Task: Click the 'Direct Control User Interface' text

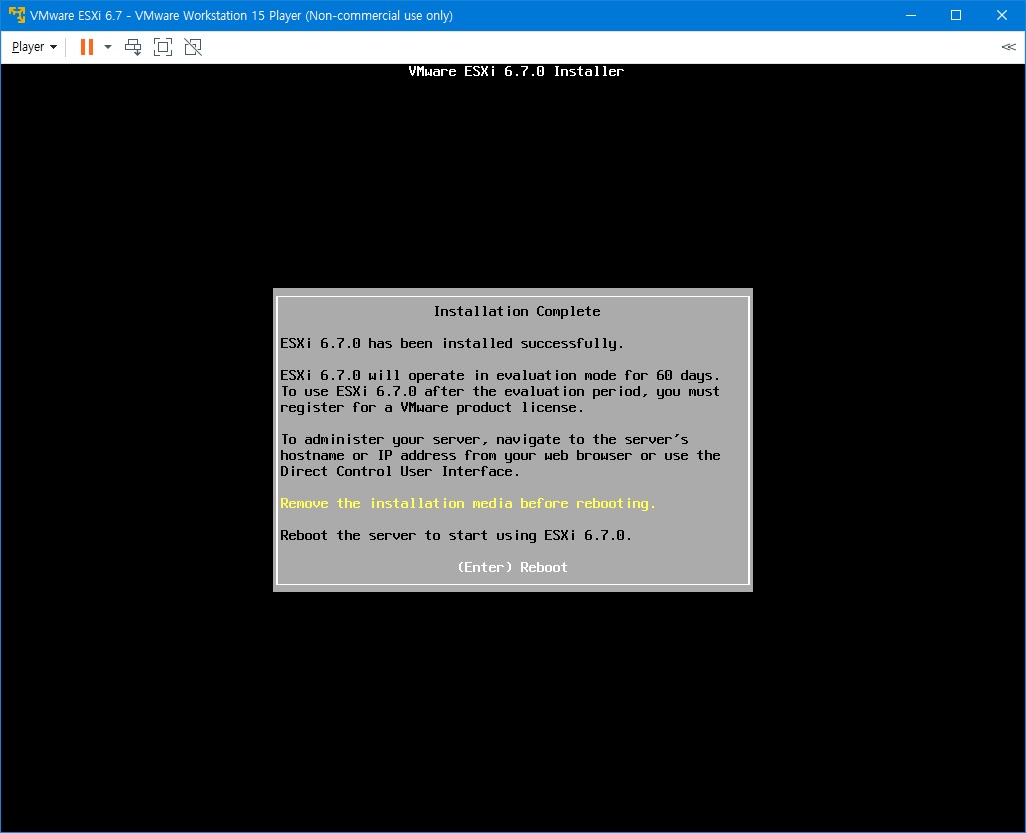Action: [400, 471]
